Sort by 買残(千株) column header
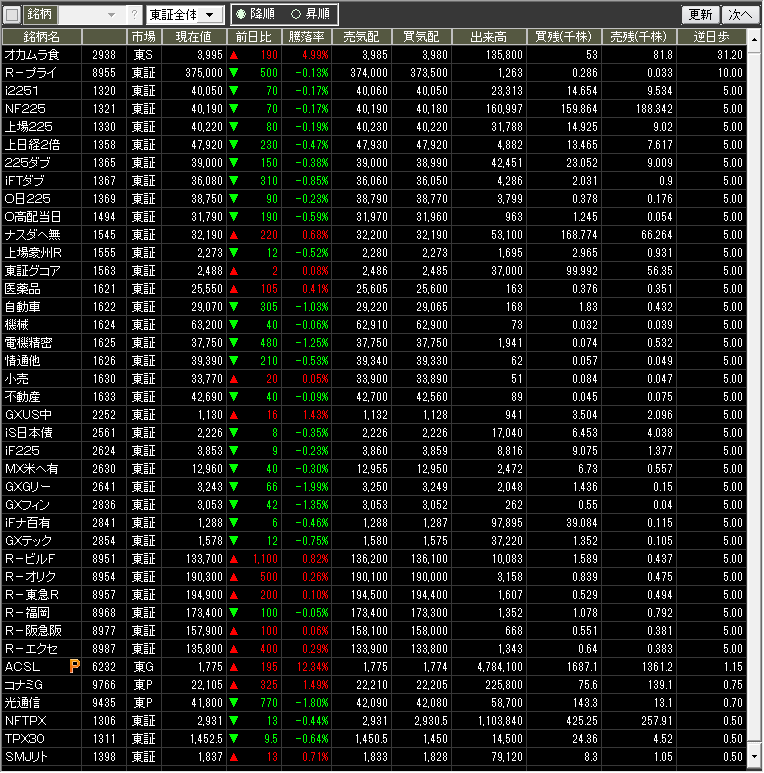Image resolution: width=764 pixels, height=773 pixels. [564, 37]
